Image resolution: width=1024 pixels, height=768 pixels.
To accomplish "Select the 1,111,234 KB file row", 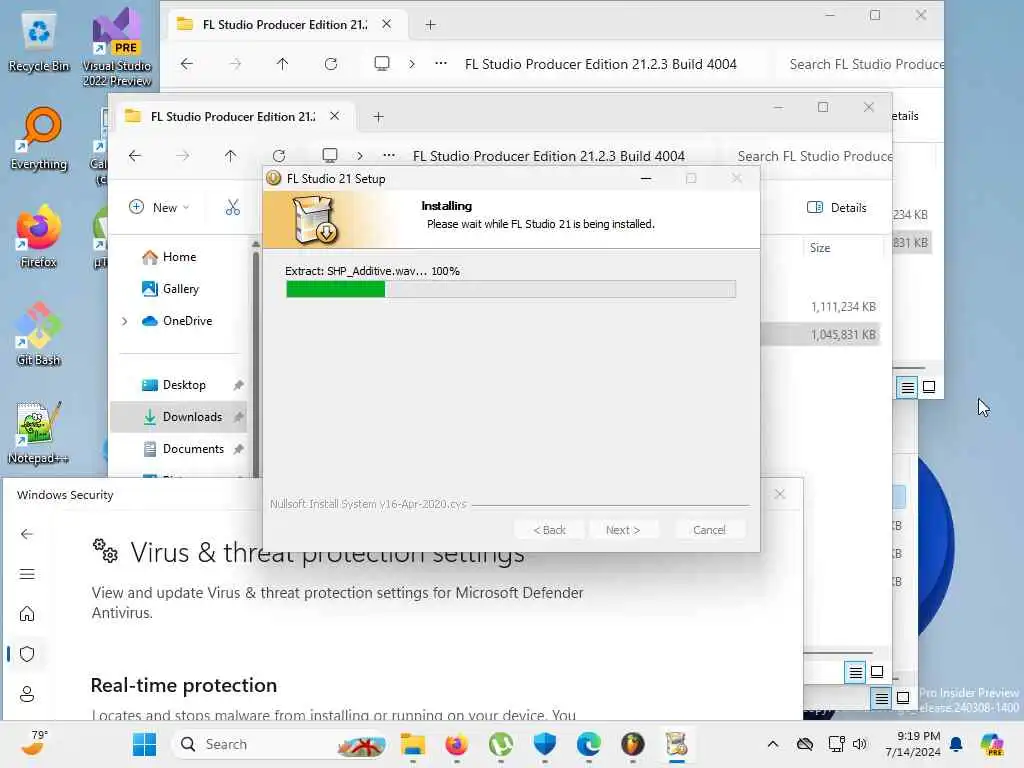I will tap(821, 306).
